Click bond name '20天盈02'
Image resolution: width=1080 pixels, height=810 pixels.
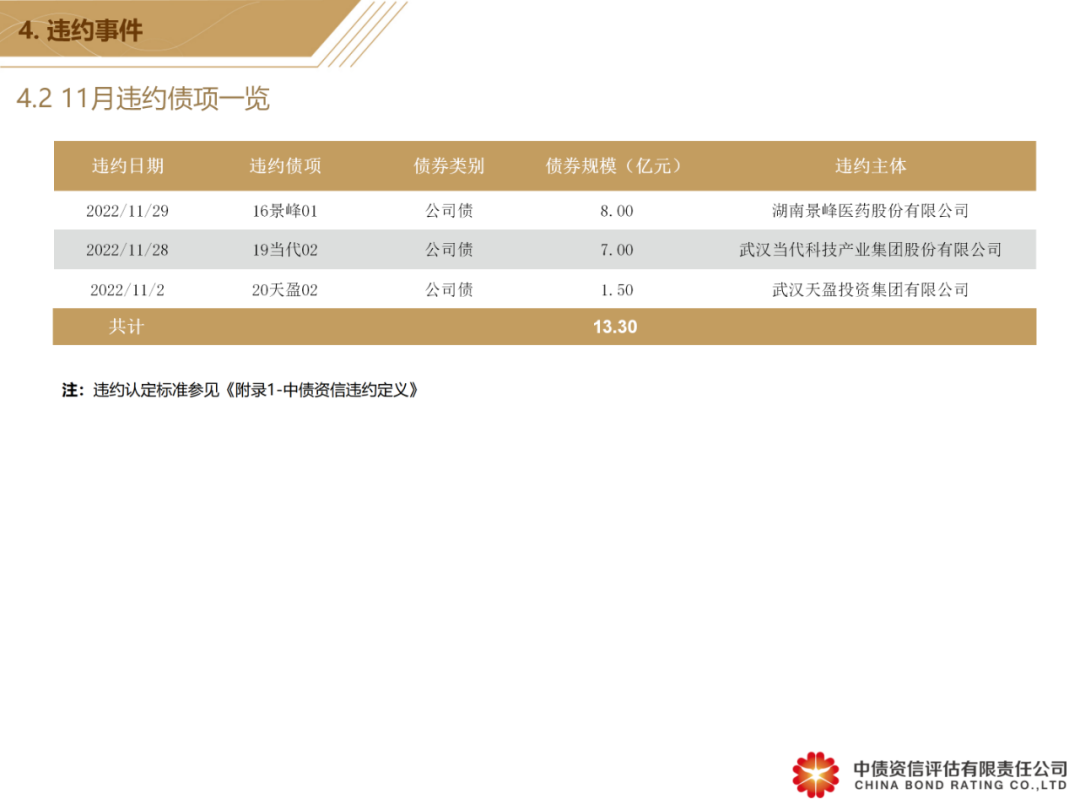[x=285, y=290]
